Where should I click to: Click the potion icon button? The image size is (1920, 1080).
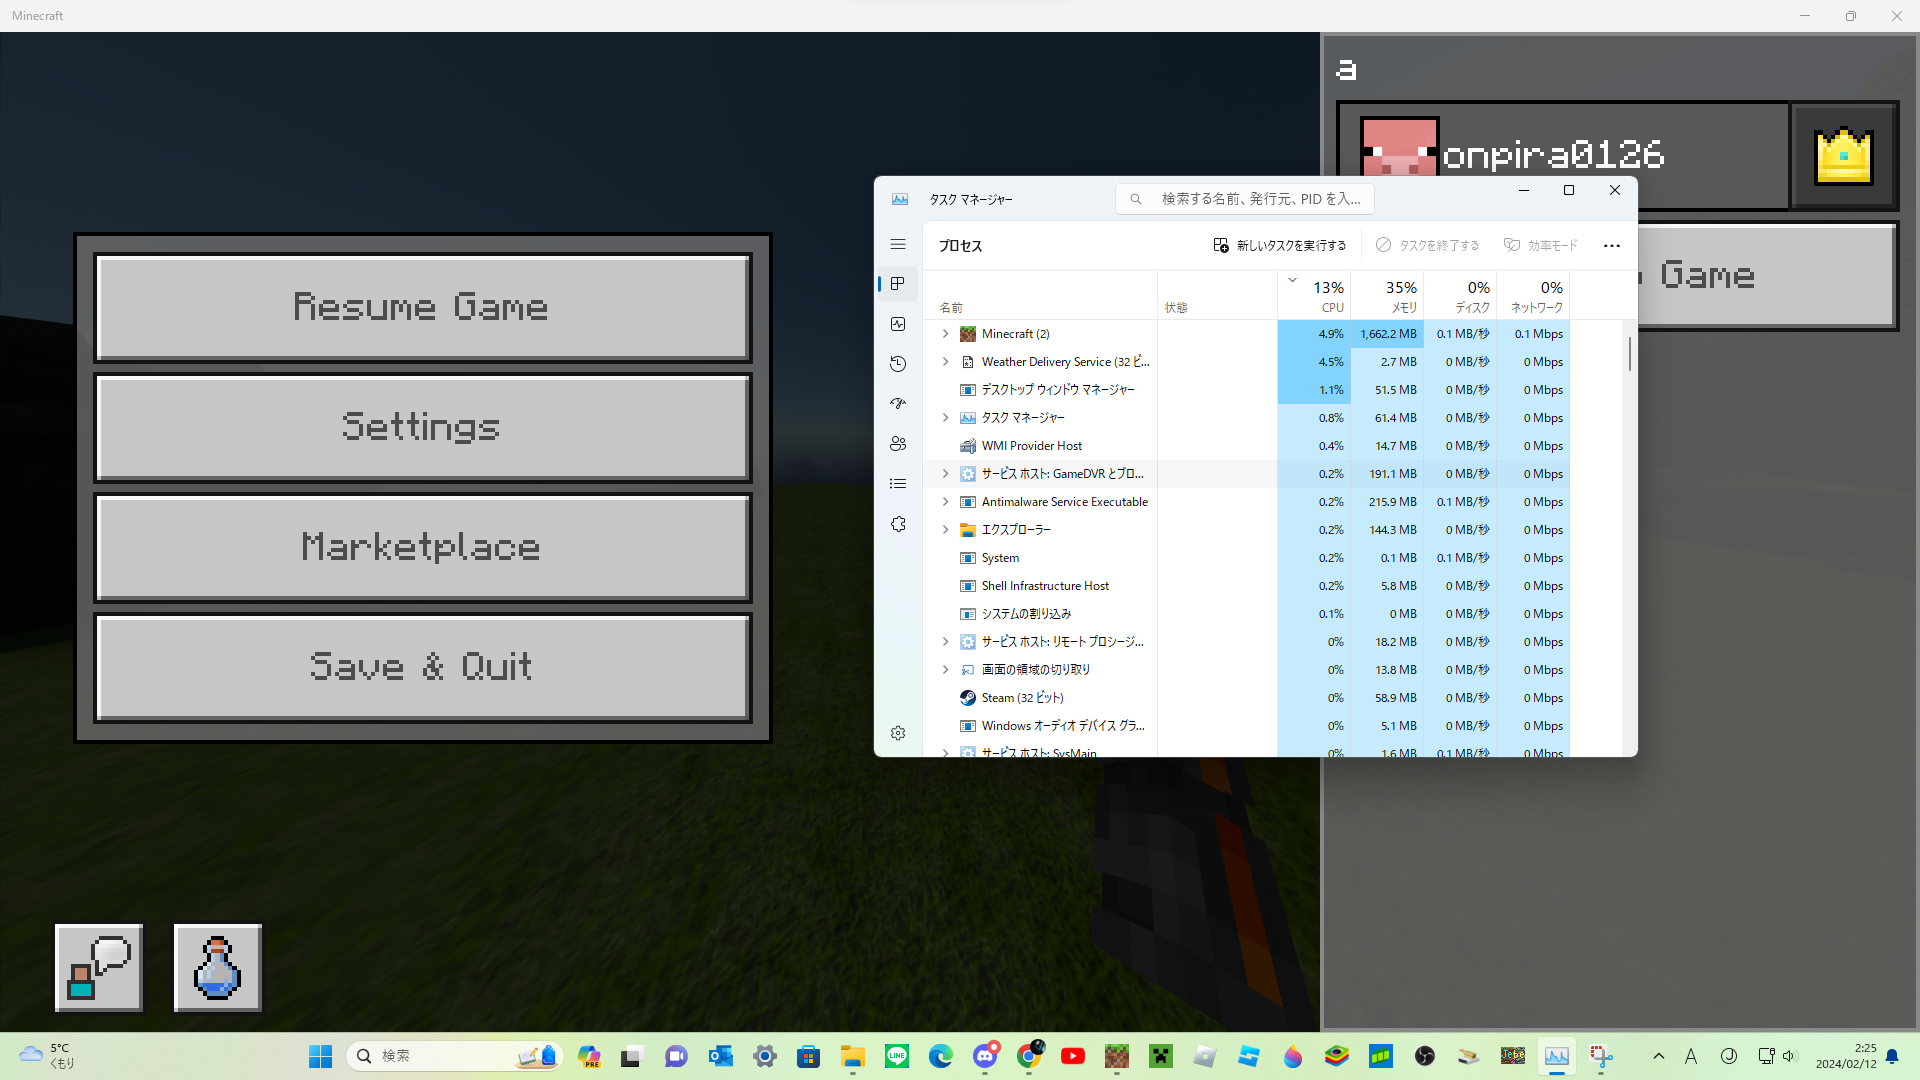tap(217, 967)
